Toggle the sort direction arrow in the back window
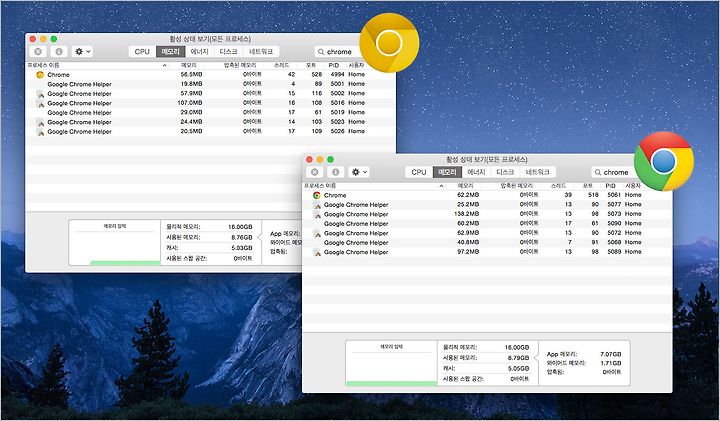 pyautogui.click(x=164, y=66)
